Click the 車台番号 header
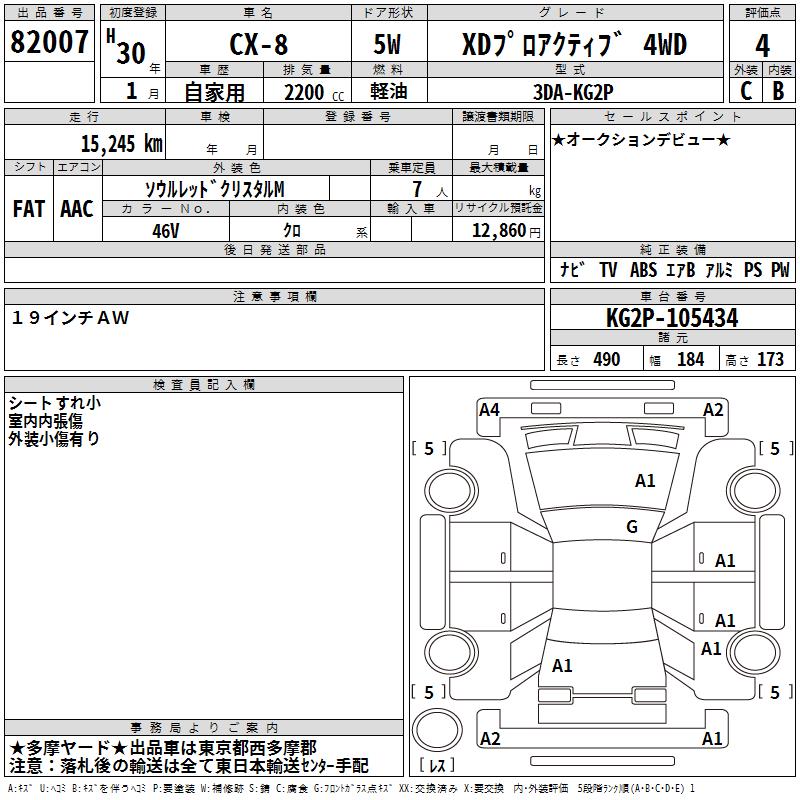This screenshot has height=800, width=800. (672, 297)
